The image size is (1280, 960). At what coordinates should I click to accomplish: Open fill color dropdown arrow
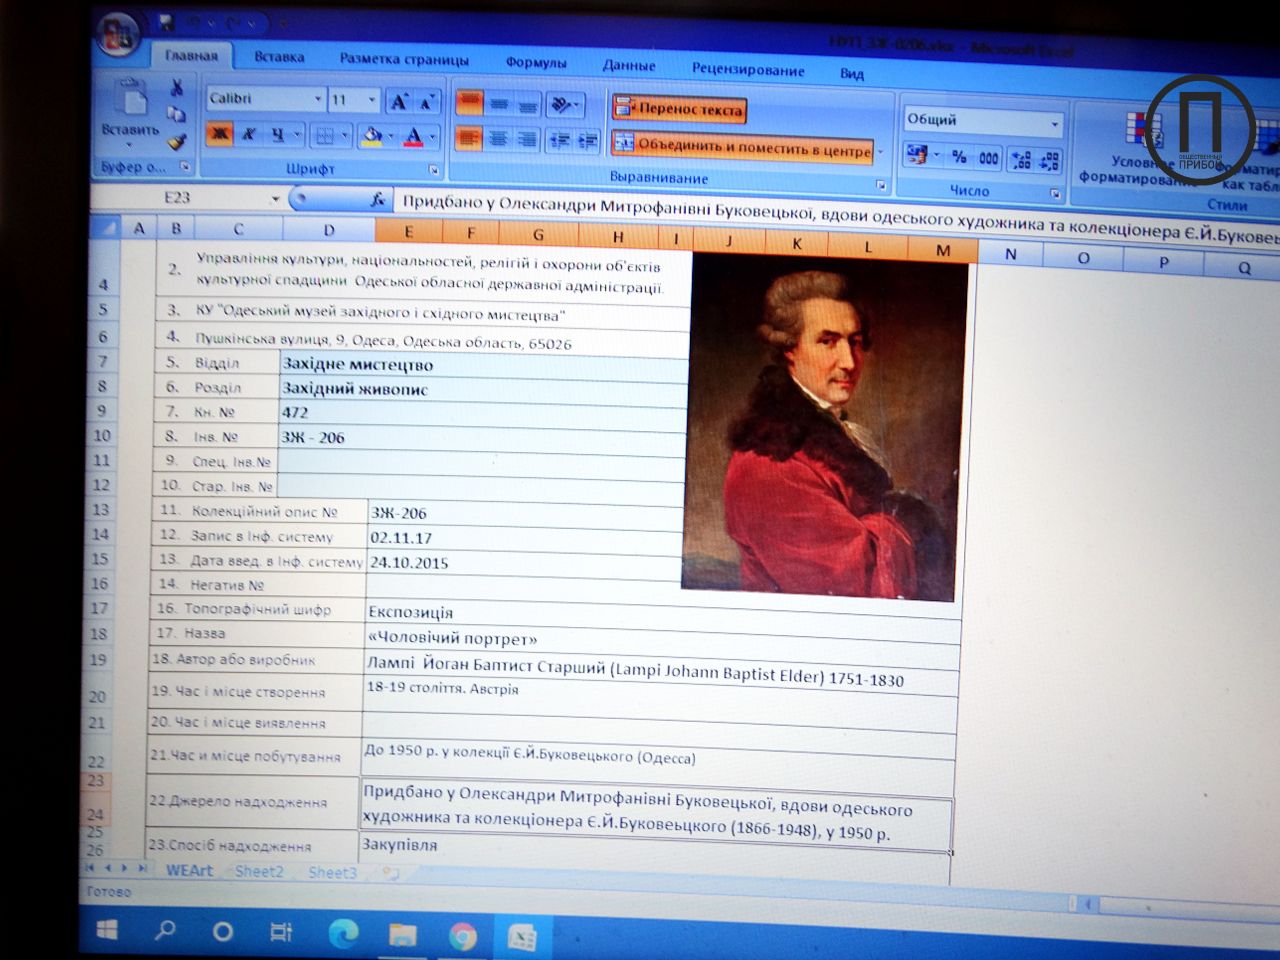click(x=391, y=136)
